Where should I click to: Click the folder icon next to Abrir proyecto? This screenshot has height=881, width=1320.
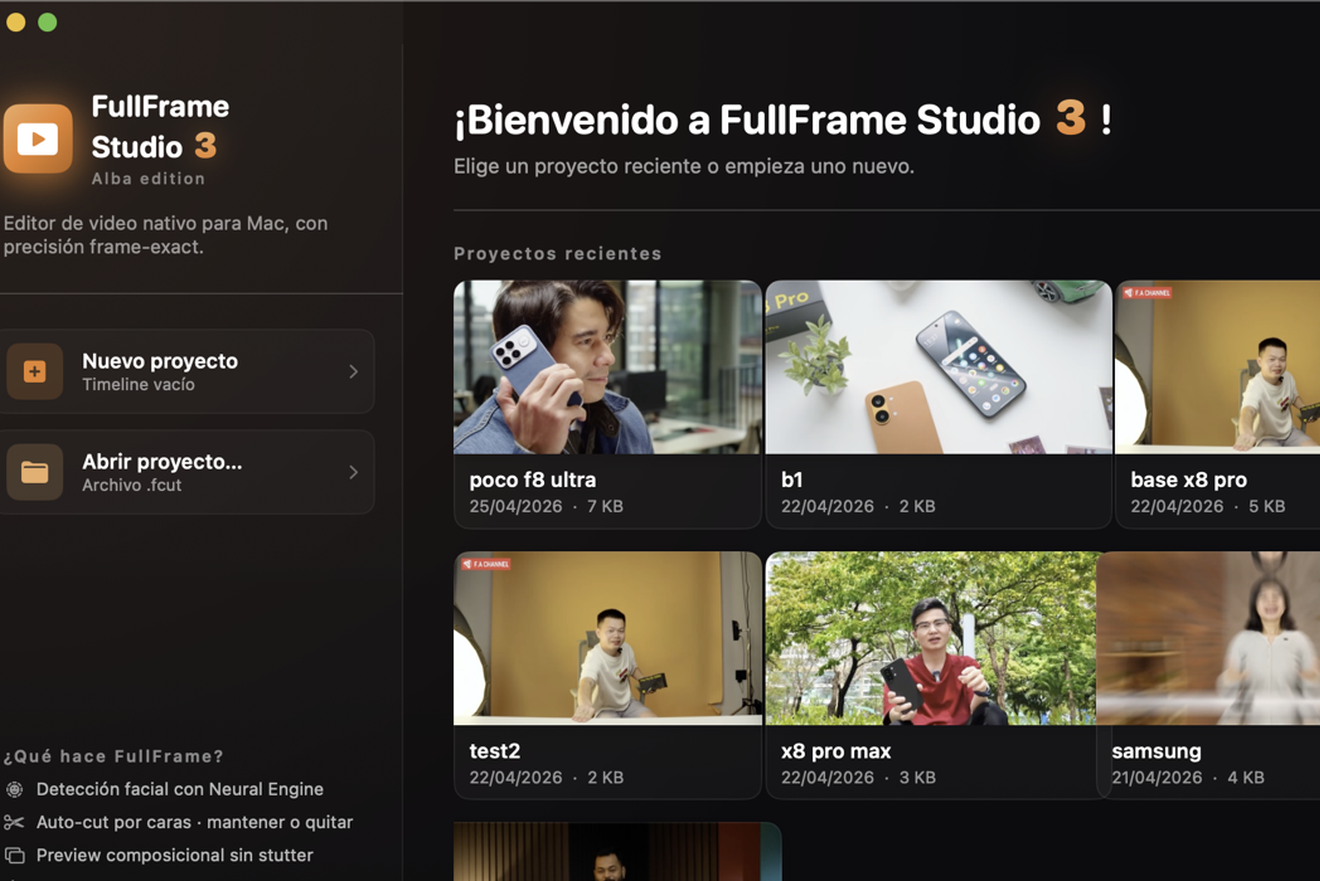[35, 471]
